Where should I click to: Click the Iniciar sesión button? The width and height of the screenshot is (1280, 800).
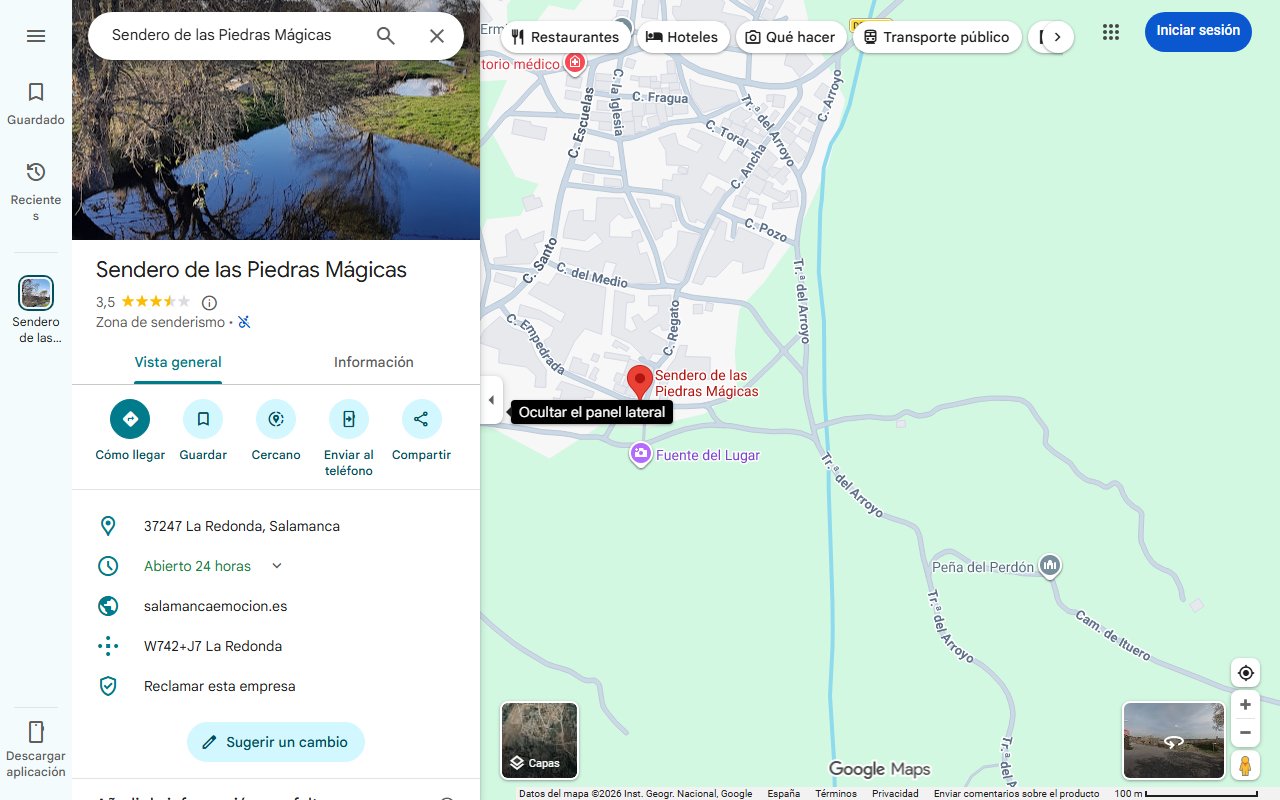[x=1197, y=31]
